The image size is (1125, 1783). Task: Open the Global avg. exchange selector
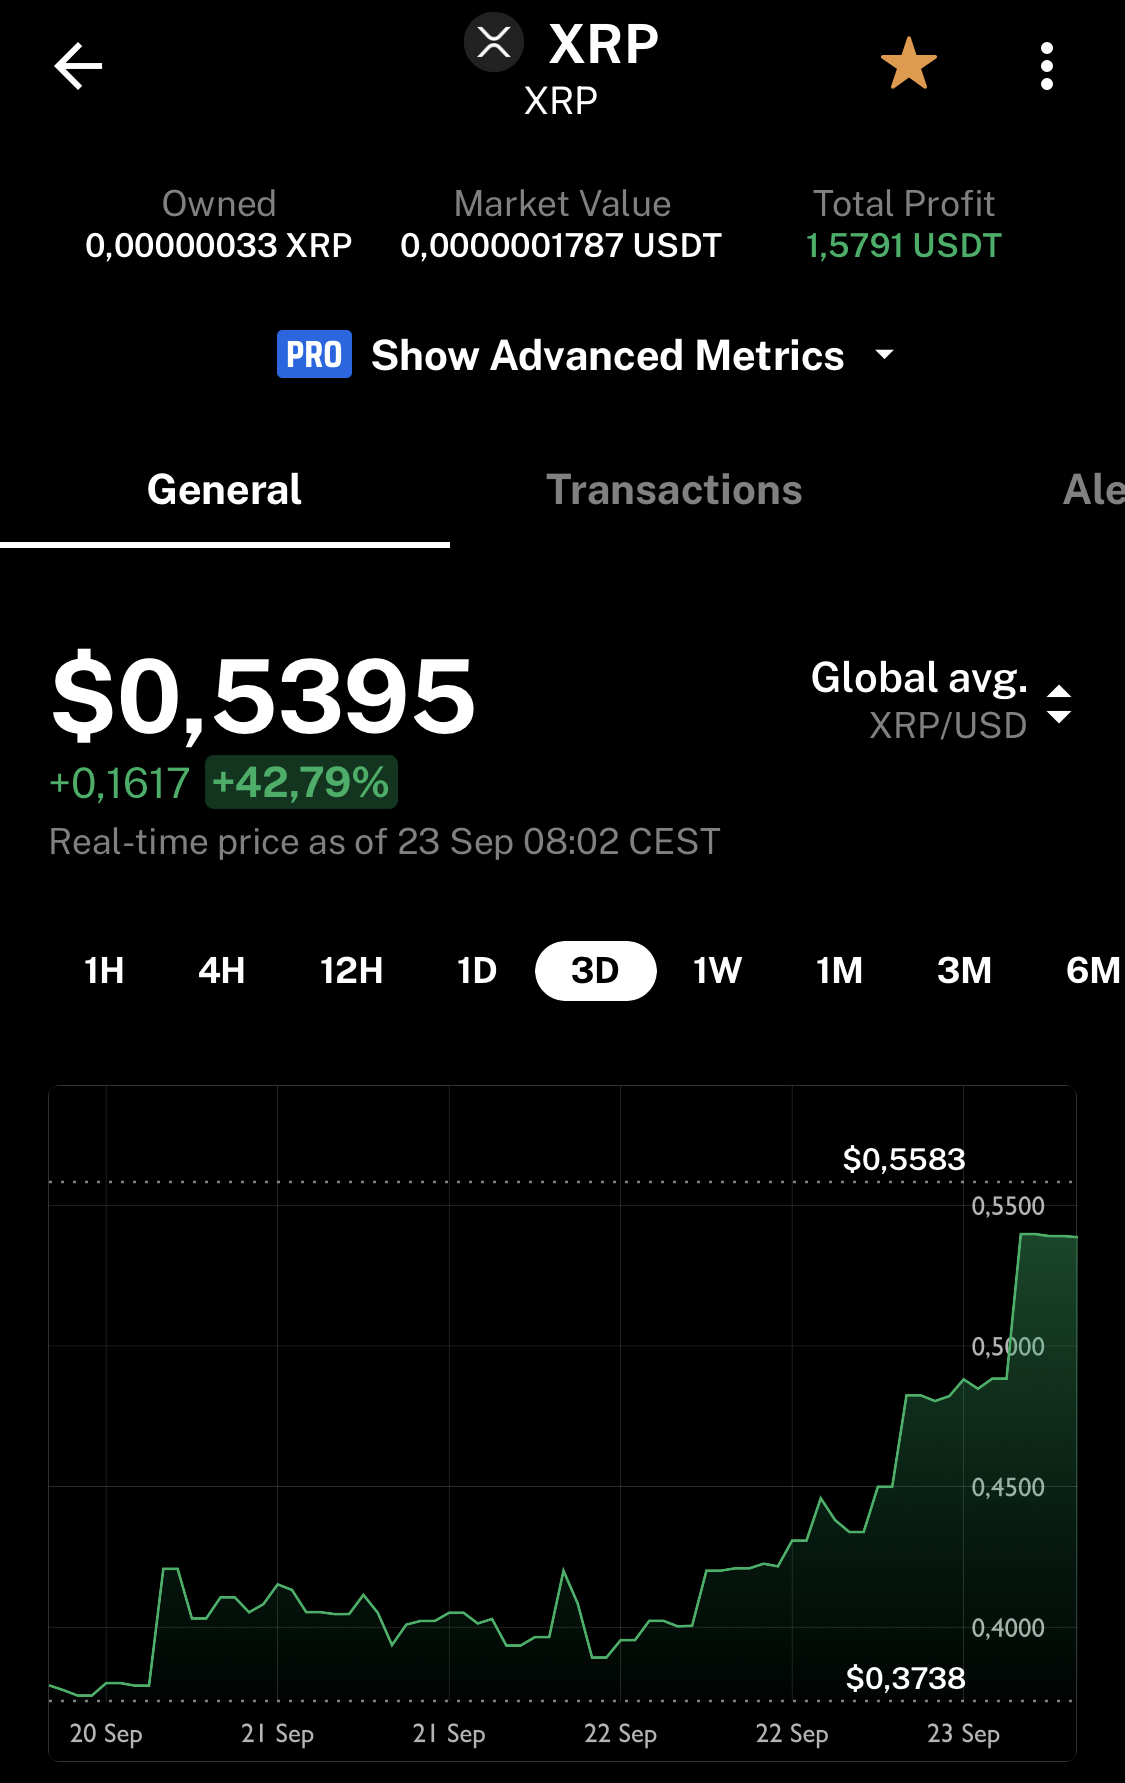tap(919, 678)
